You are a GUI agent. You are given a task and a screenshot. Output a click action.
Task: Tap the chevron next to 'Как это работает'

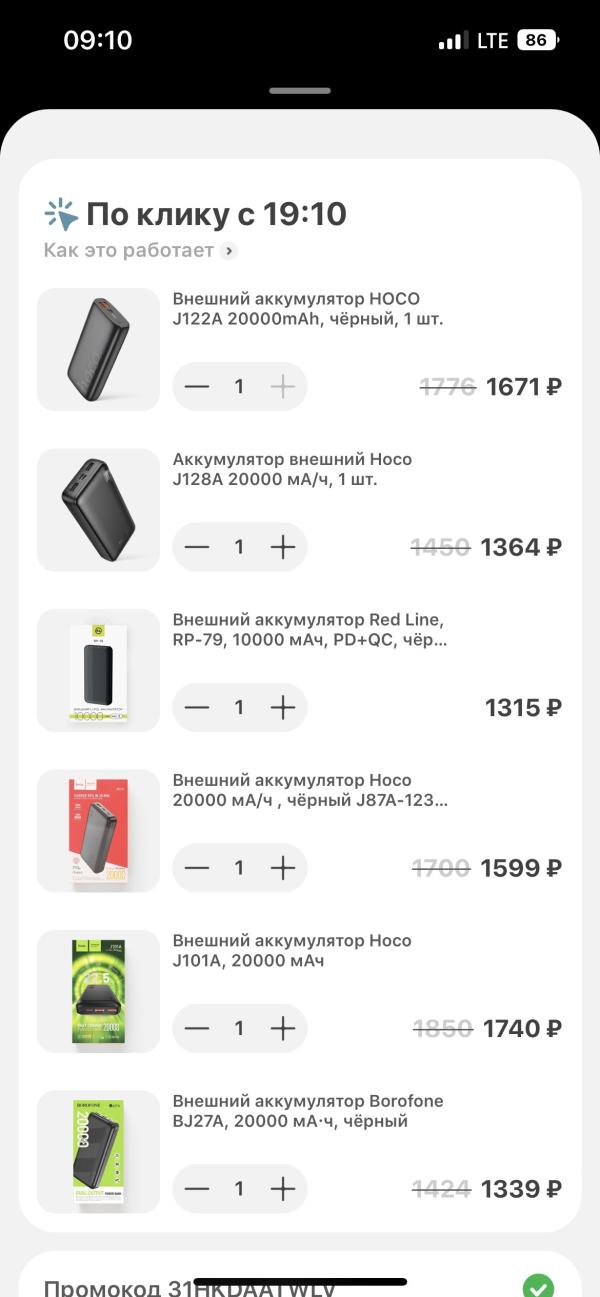pos(229,251)
